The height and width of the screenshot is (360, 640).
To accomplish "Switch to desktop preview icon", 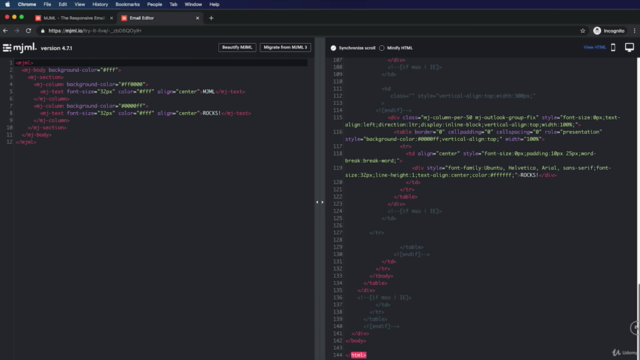I will pyautogui.click(x=629, y=47).
